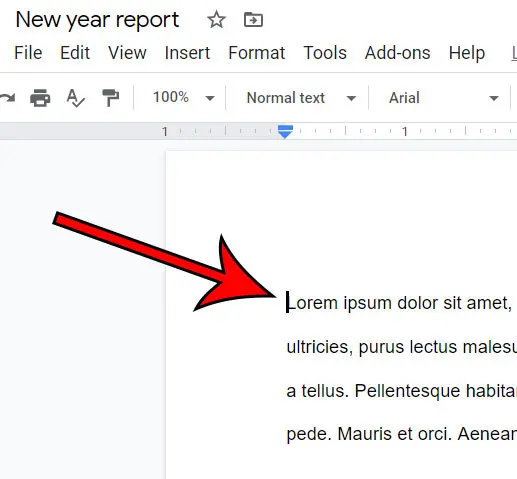This screenshot has width=517, height=479.
Task: Click the New year report title field
Action: (97, 20)
